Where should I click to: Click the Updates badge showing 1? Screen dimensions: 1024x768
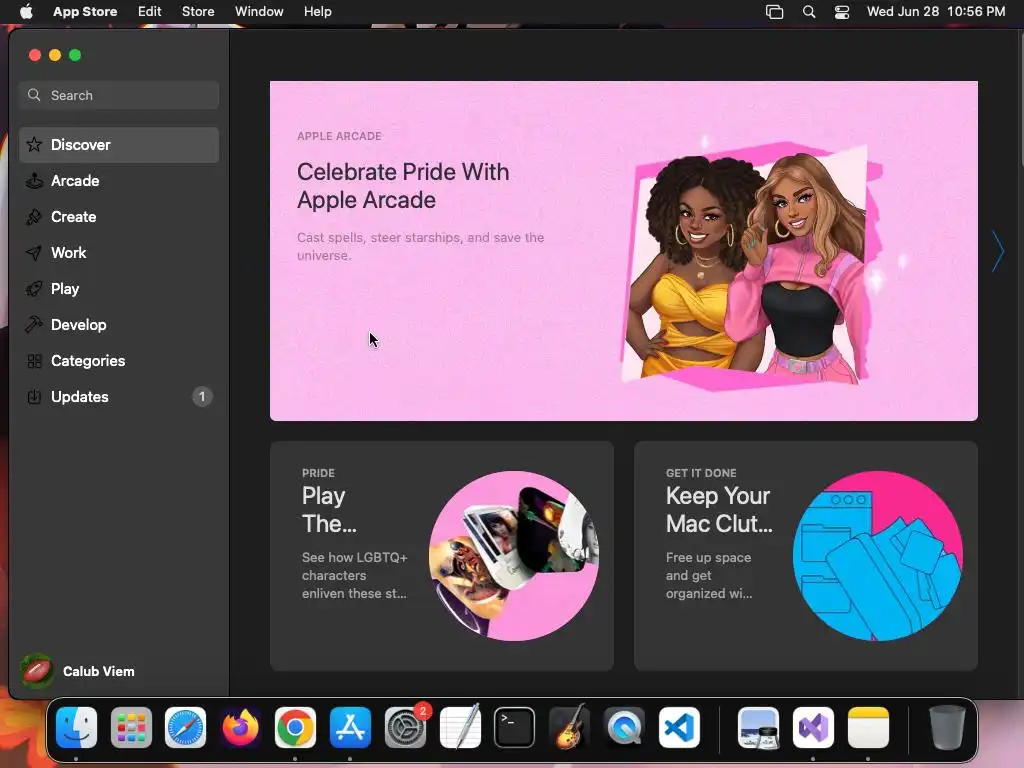tap(202, 396)
